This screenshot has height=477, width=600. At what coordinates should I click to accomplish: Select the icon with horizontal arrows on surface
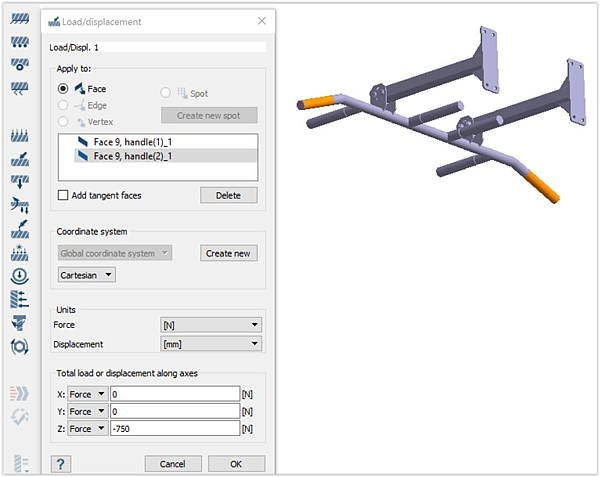point(20,300)
